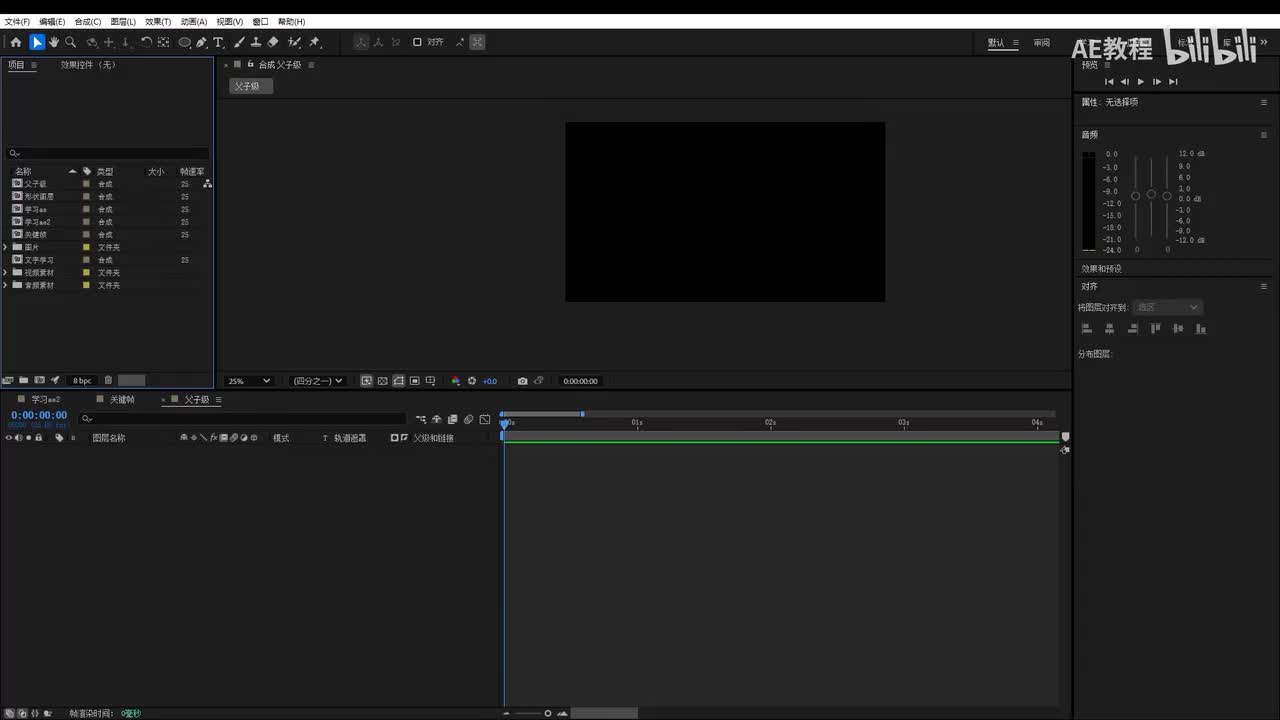Image resolution: width=1280 pixels, height=720 pixels.
Task: Open the 文件(F) menu
Action: (x=17, y=21)
